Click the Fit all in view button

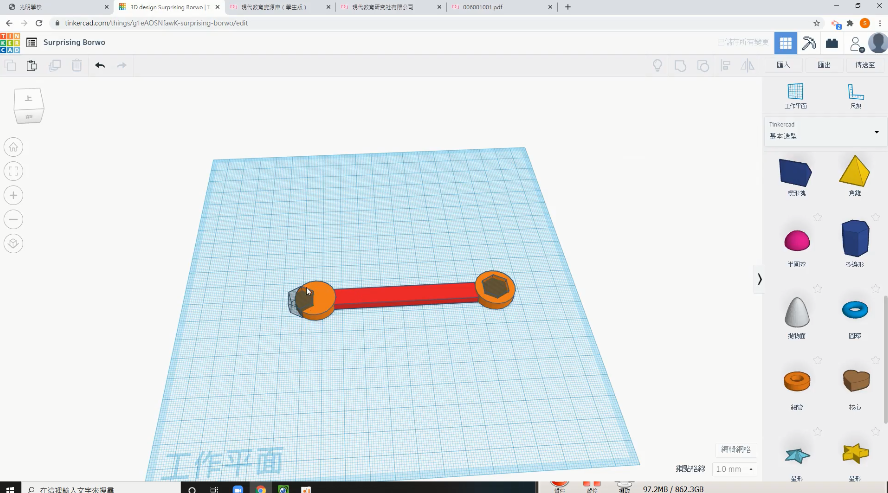[14, 172]
